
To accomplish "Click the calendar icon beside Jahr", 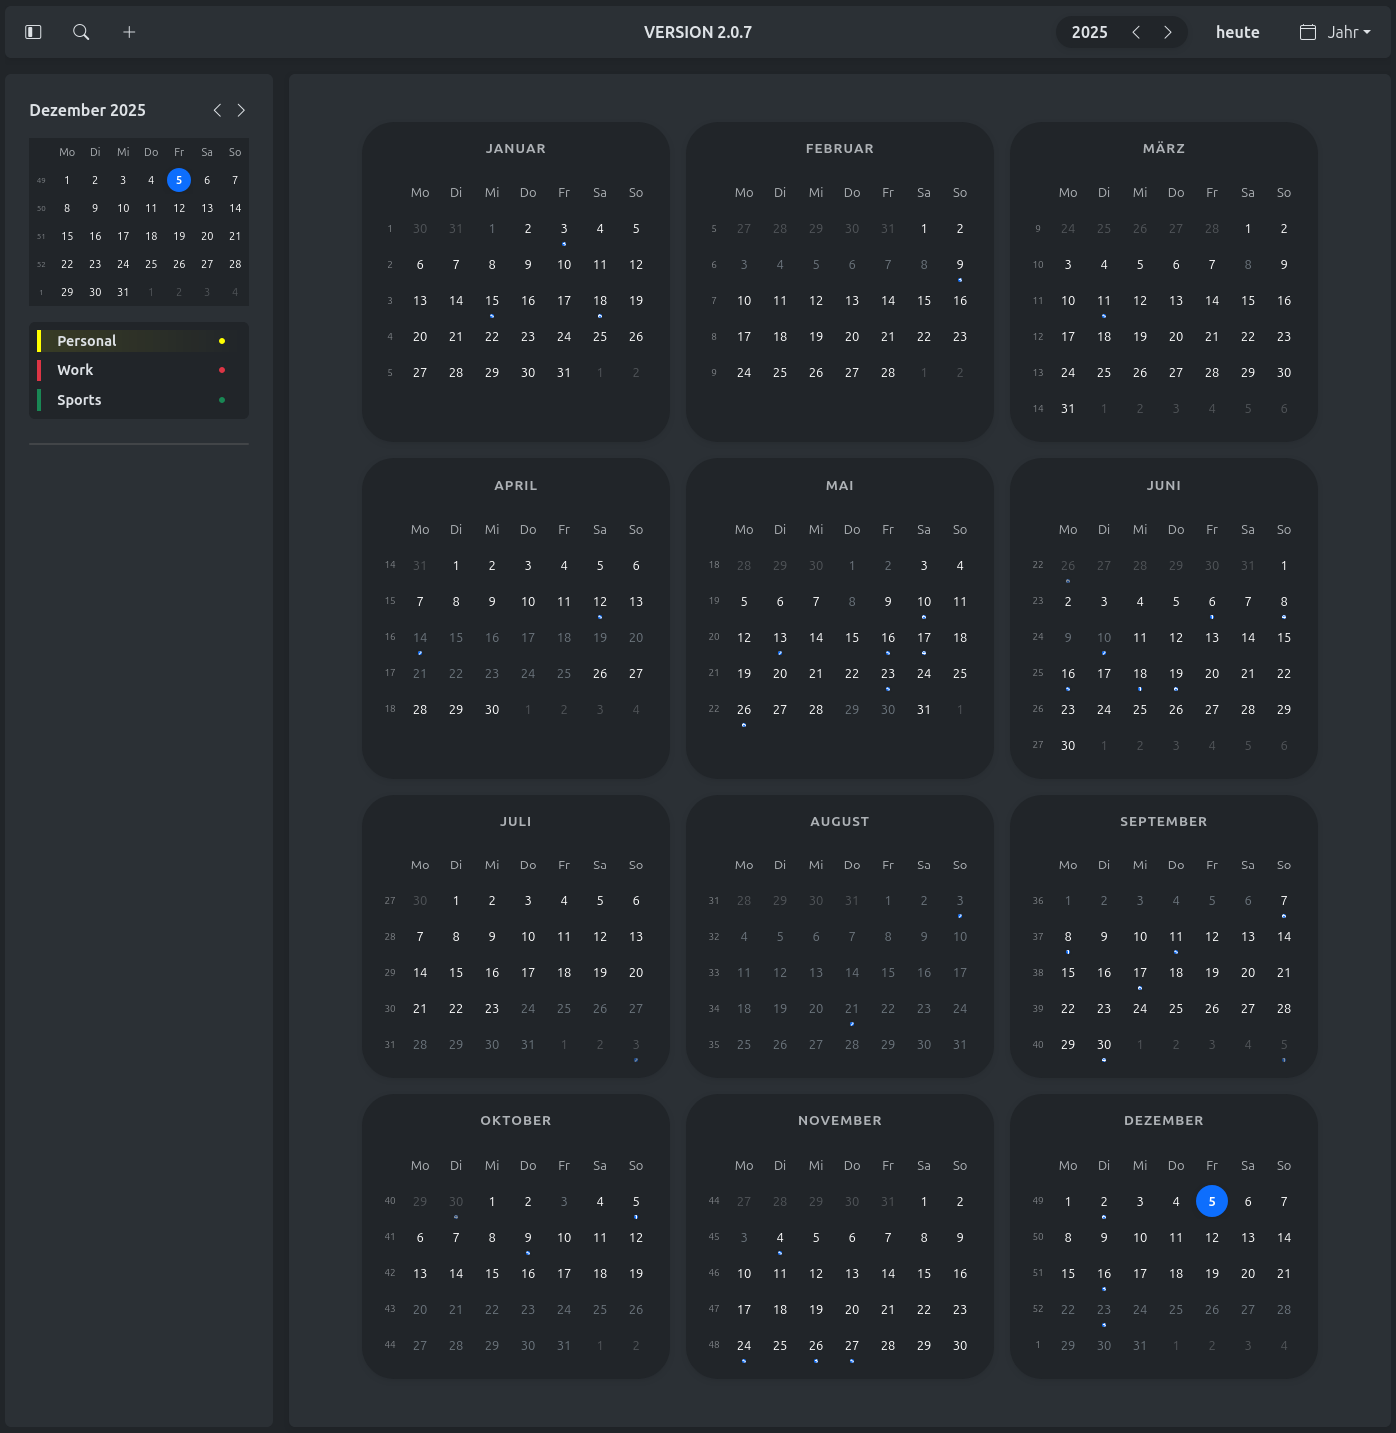I will [1307, 32].
